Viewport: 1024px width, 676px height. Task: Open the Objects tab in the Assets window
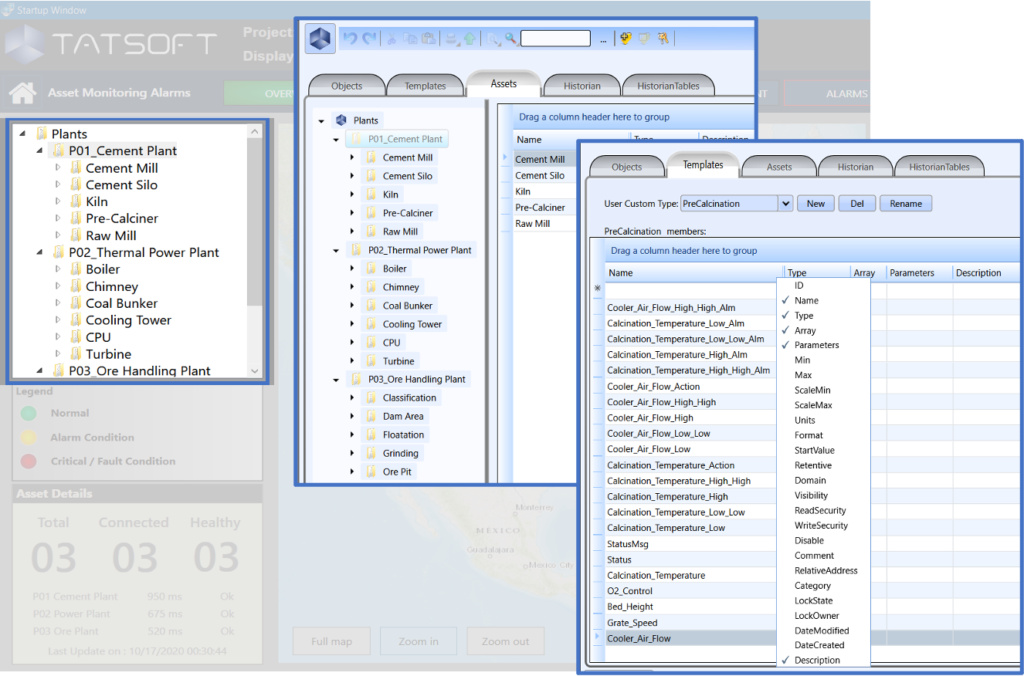(x=347, y=86)
